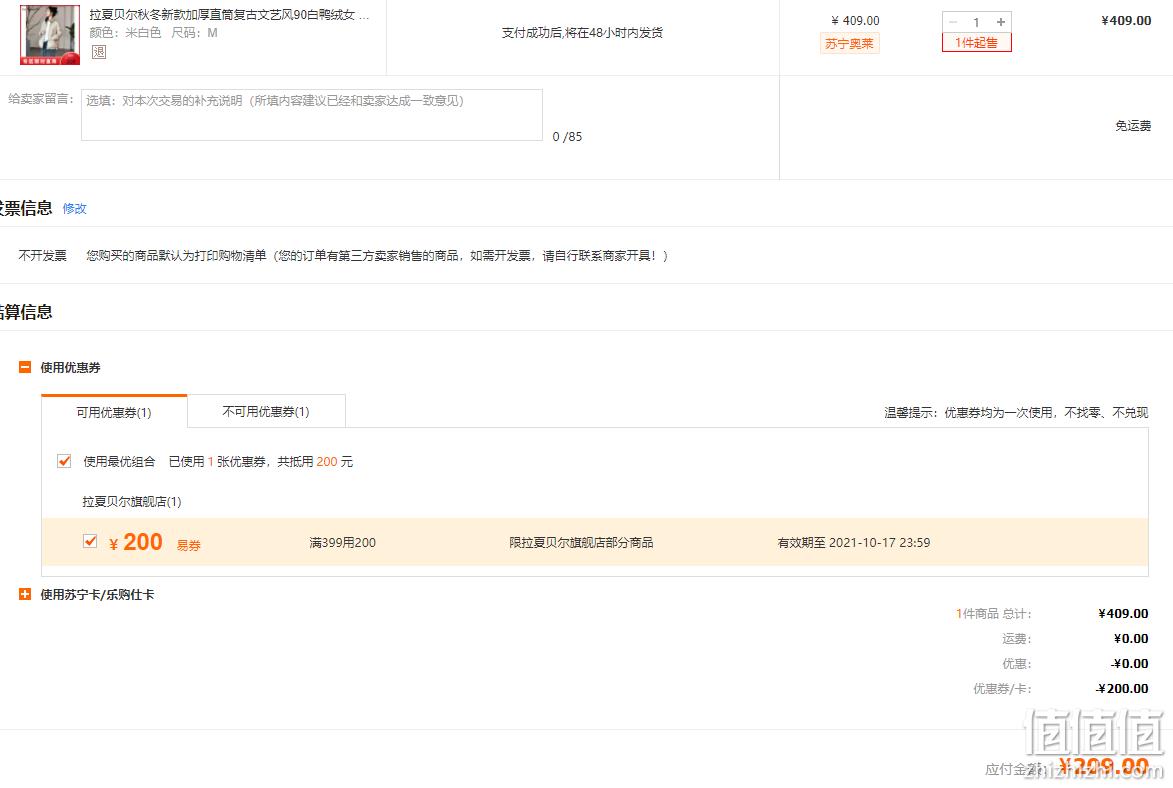Click the quantity field showing 1
1173x788 pixels.
tap(976, 22)
